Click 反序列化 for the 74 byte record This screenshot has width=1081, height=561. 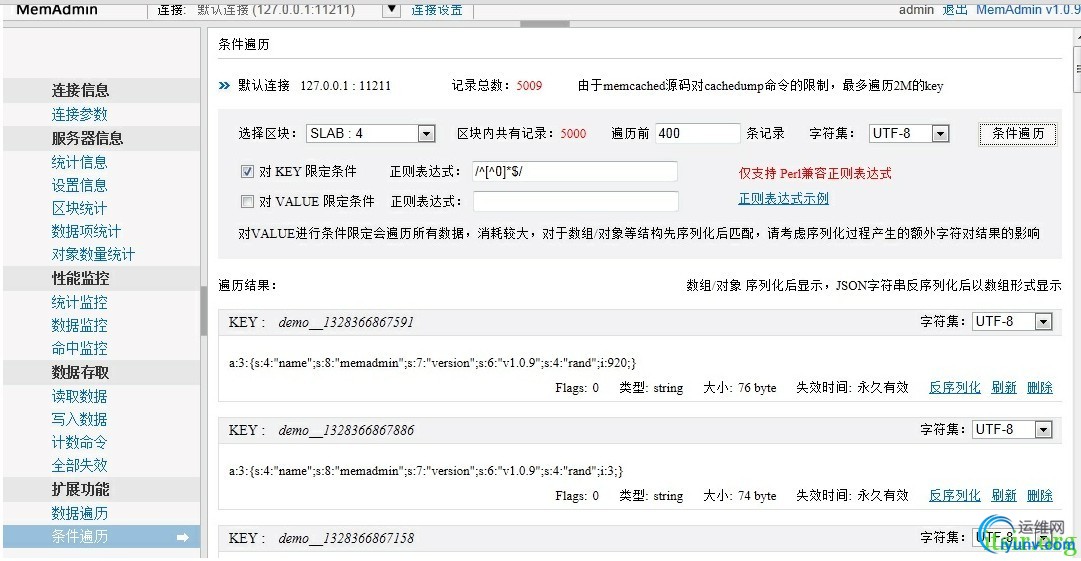coord(954,496)
